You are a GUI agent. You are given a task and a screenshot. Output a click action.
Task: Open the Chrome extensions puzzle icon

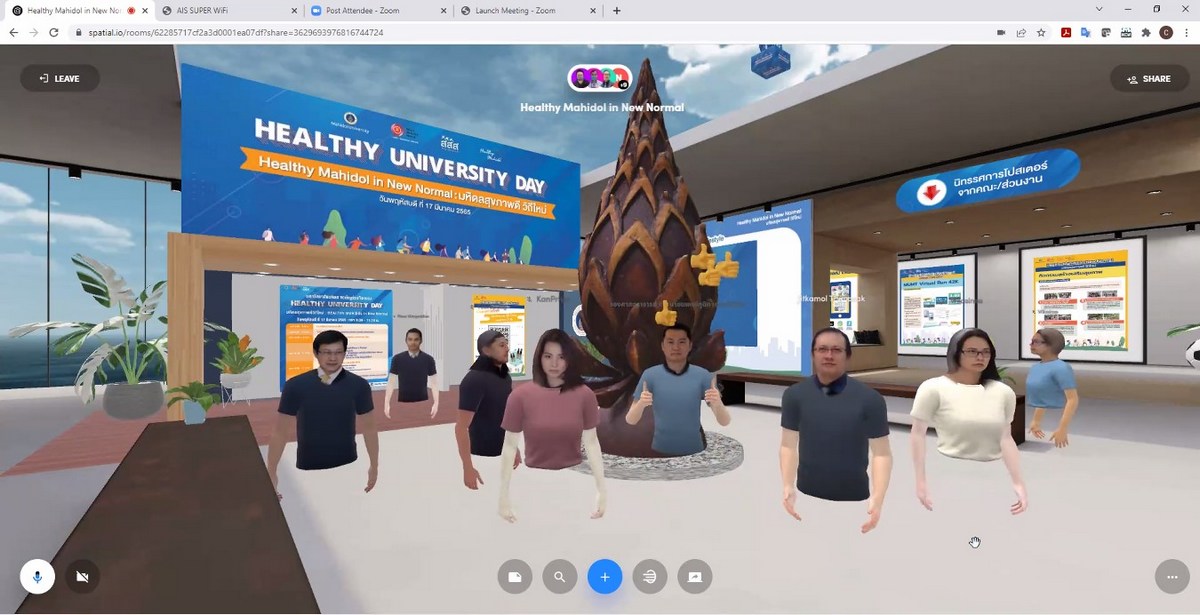coord(1145,32)
